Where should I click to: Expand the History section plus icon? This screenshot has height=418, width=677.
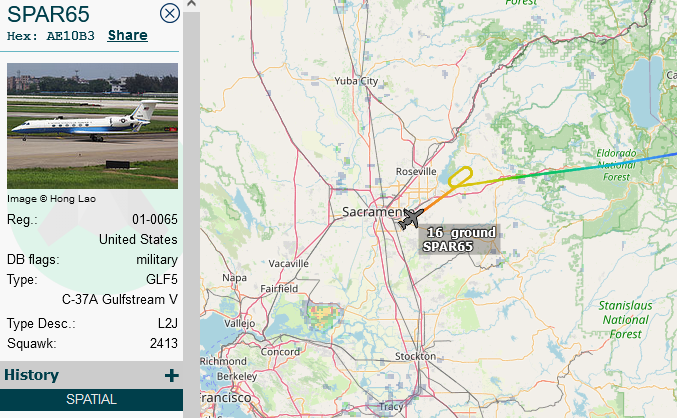(x=171, y=375)
